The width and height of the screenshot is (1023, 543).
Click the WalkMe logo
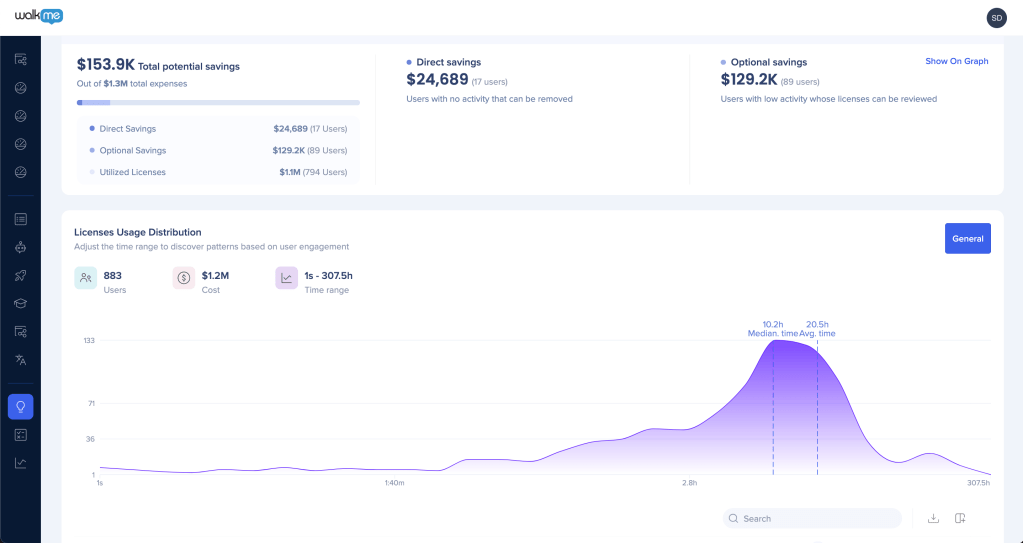(39, 16)
